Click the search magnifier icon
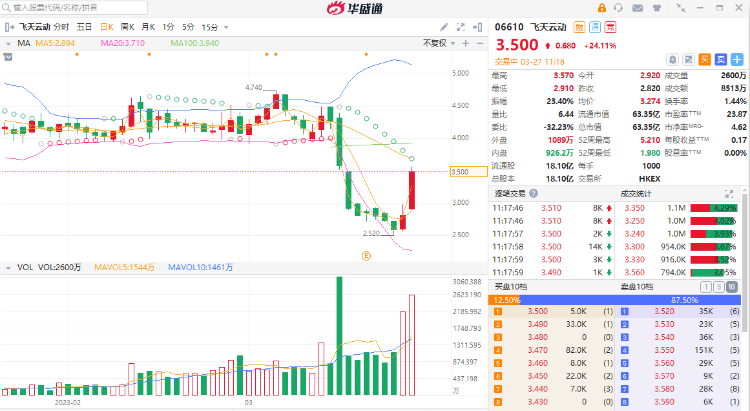This screenshot has width=750, height=411. click(x=6, y=7)
